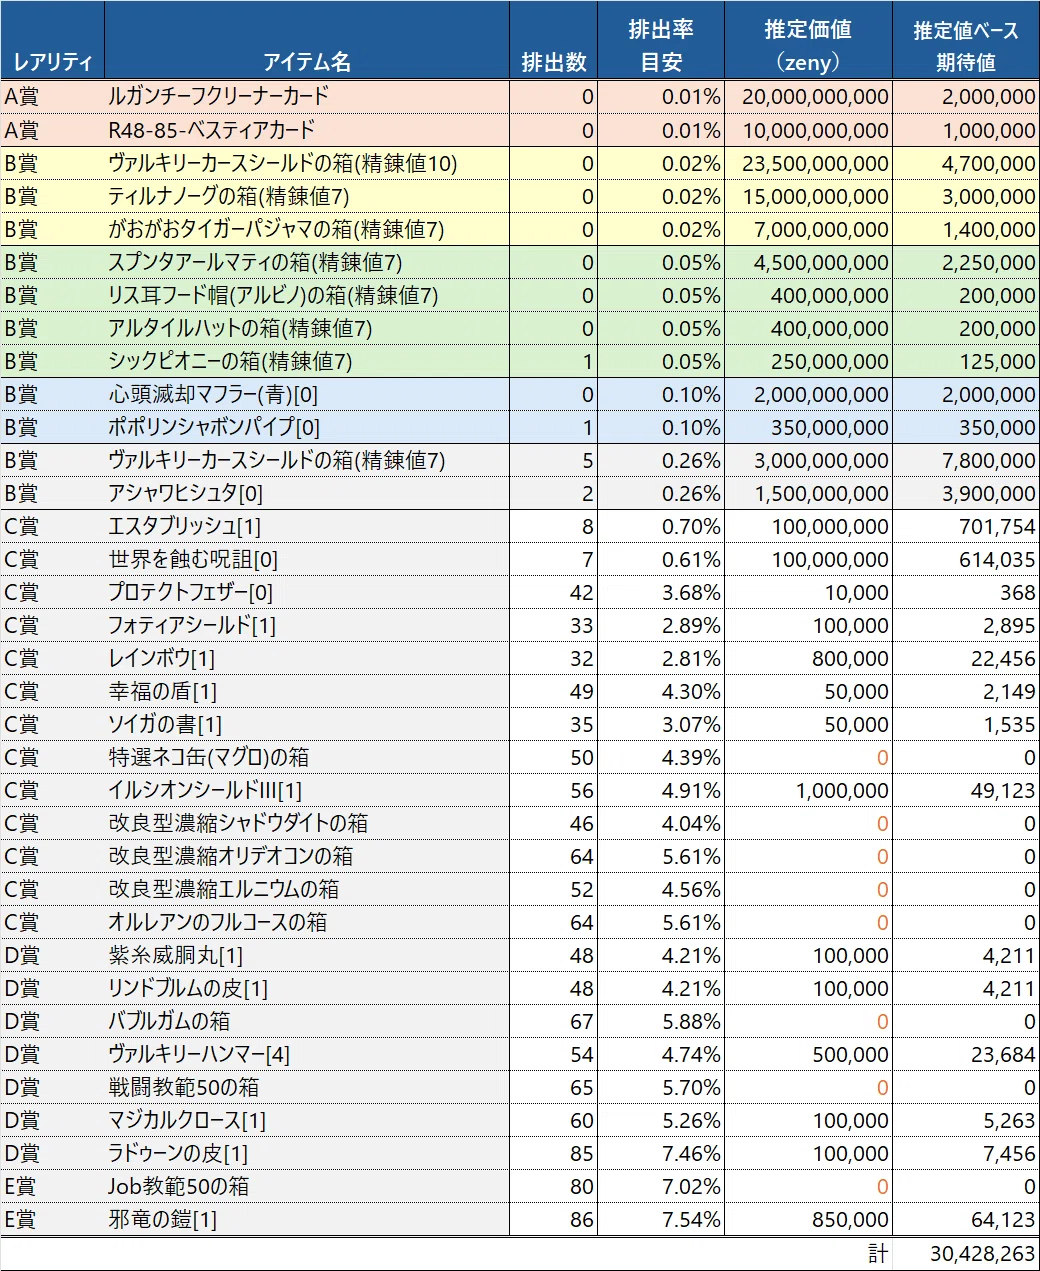The height and width of the screenshot is (1271, 1040).
Task: Click the count cell showing 67
Action: [x=553, y=1021]
